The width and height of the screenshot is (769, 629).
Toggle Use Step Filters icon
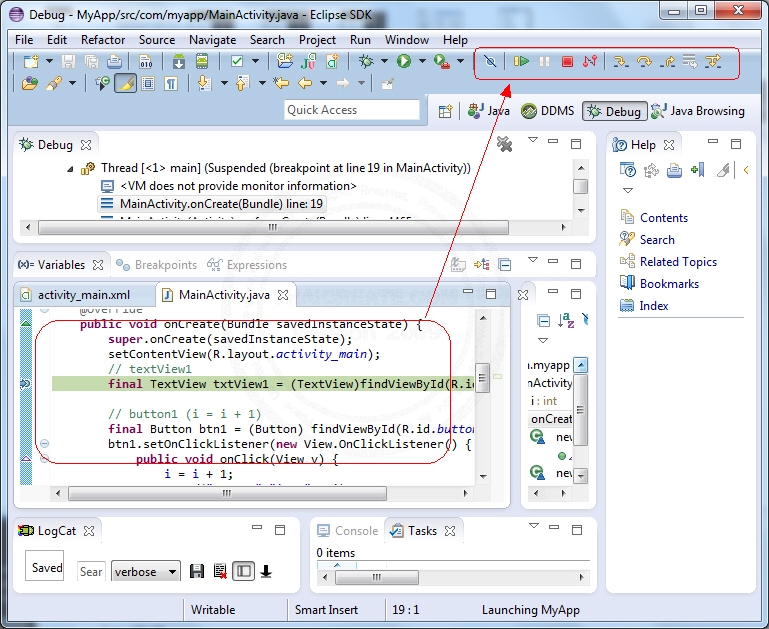coord(713,61)
